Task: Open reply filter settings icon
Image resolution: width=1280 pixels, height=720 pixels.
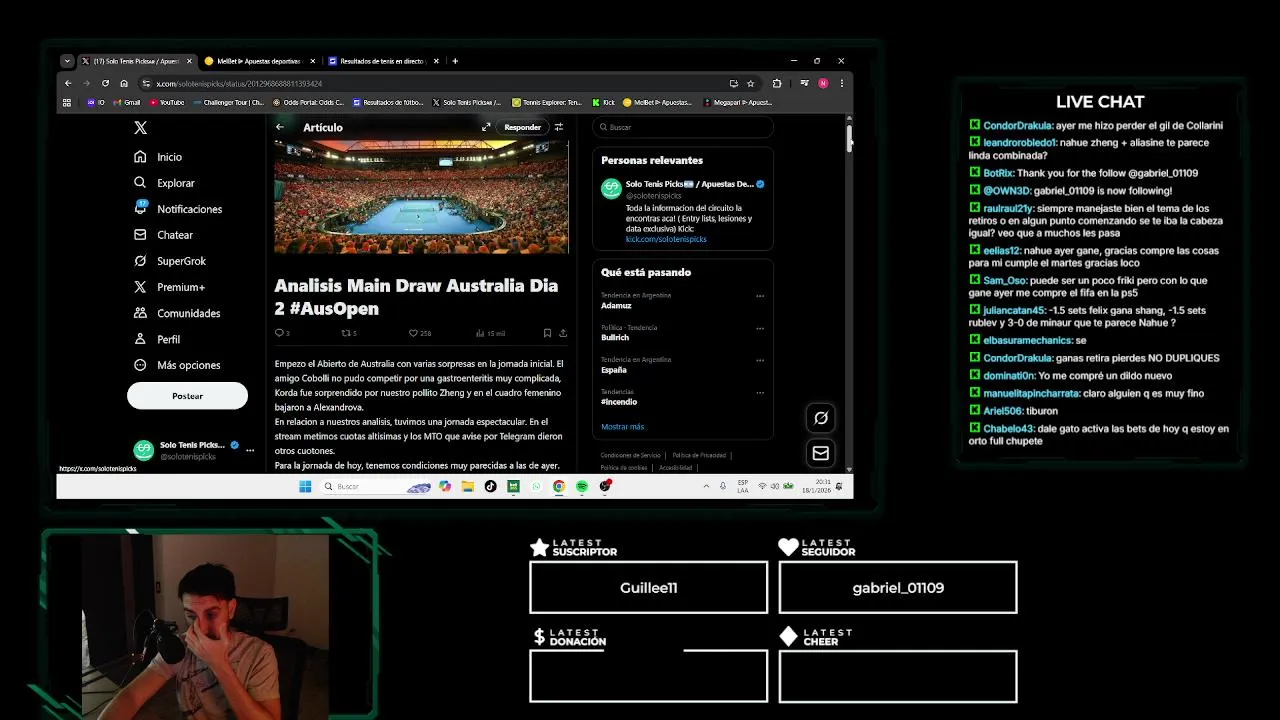Action: (559, 127)
